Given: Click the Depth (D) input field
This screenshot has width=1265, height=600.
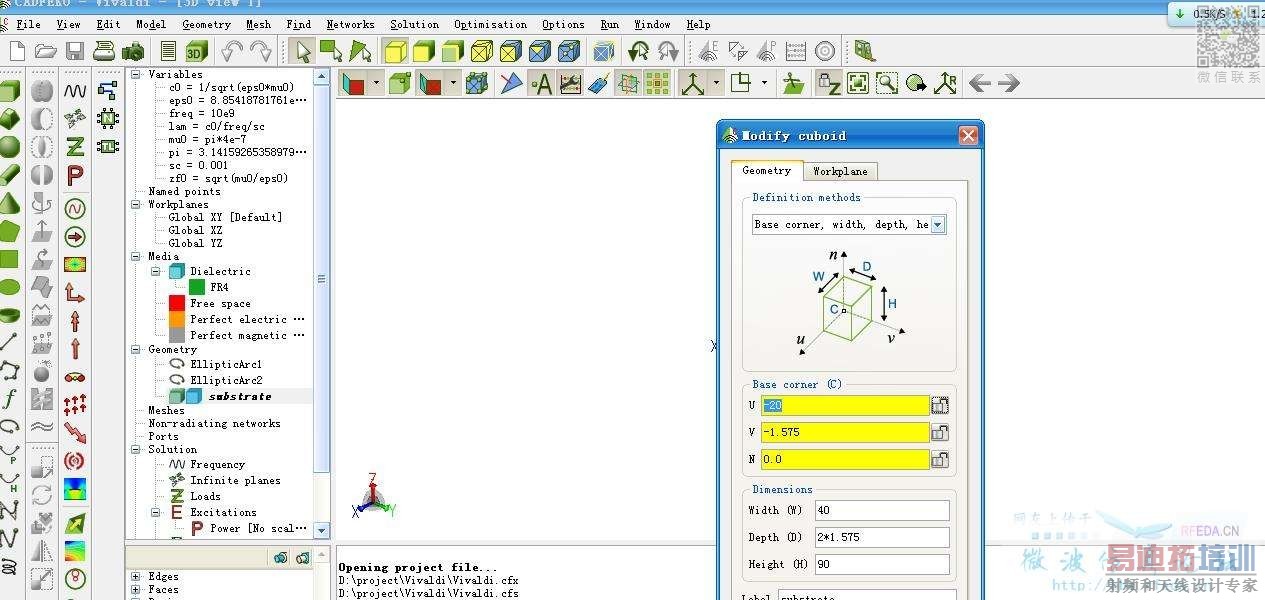Looking at the screenshot, I should (882, 537).
